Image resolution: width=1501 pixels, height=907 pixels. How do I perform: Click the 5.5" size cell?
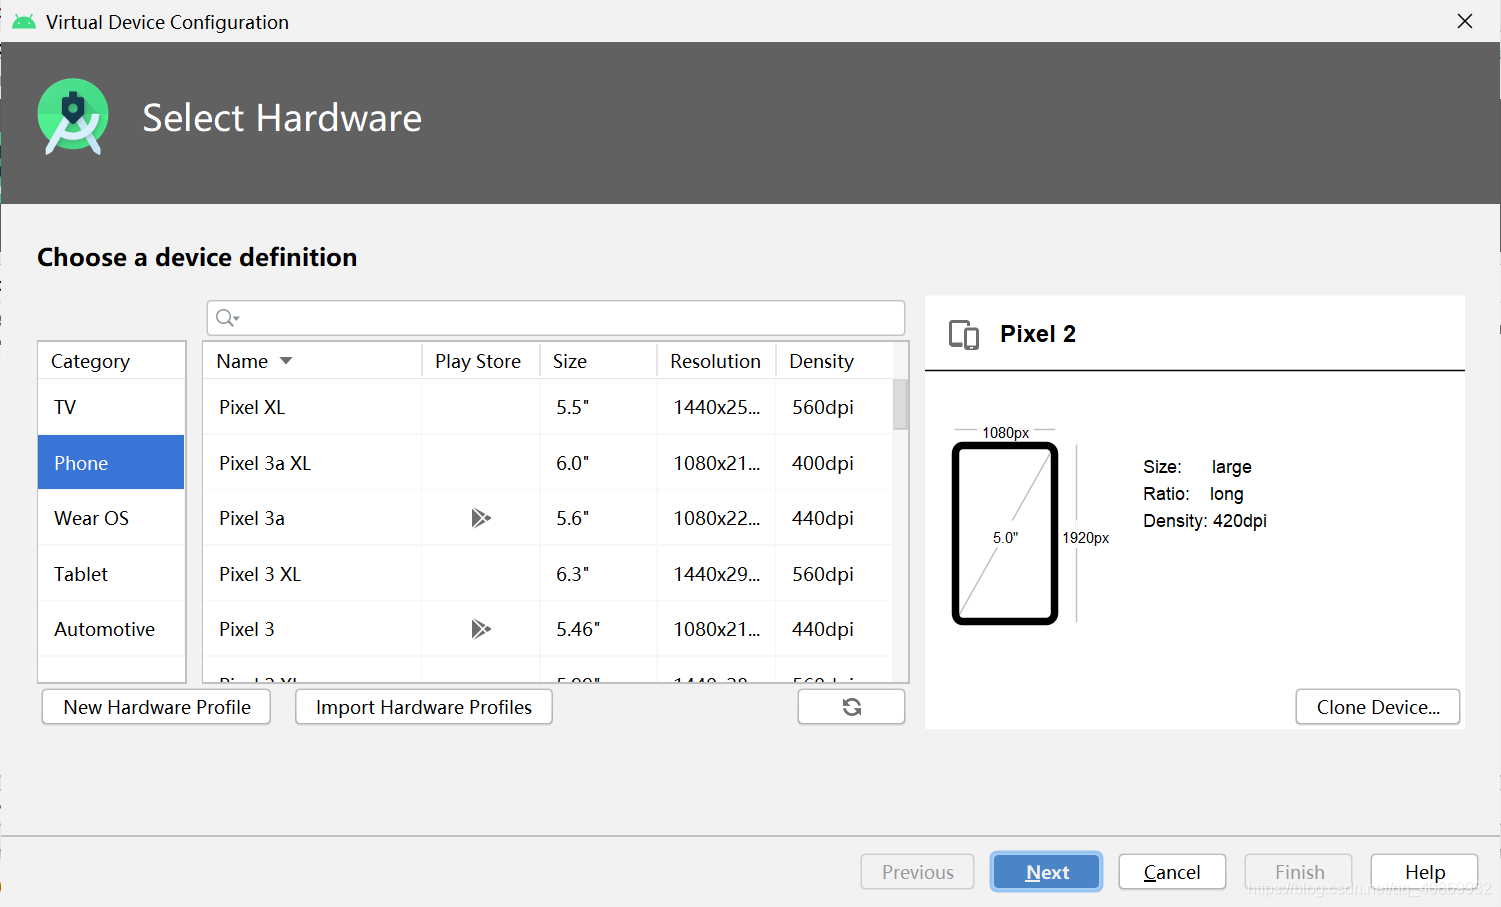pyautogui.click(x=598, y=407)
